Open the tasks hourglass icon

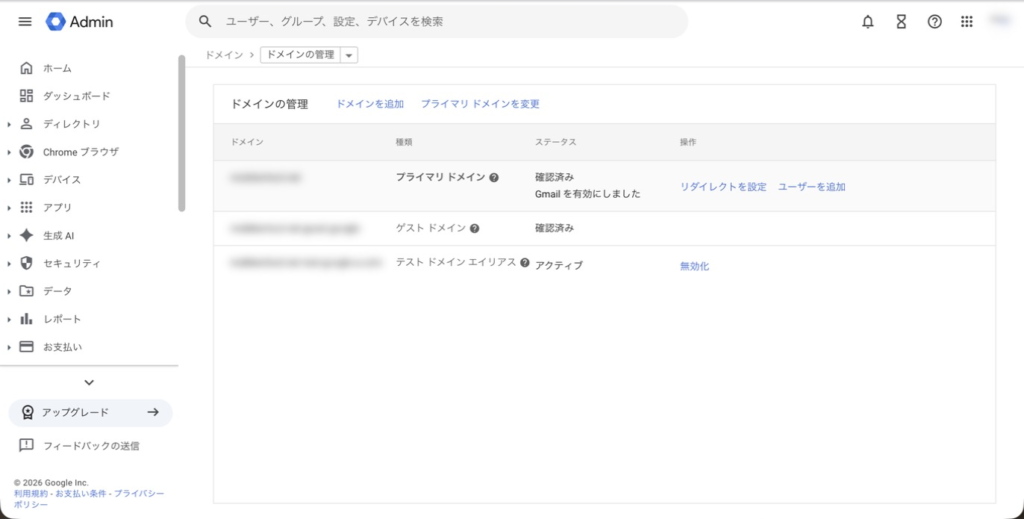click(x=901, y=22)
